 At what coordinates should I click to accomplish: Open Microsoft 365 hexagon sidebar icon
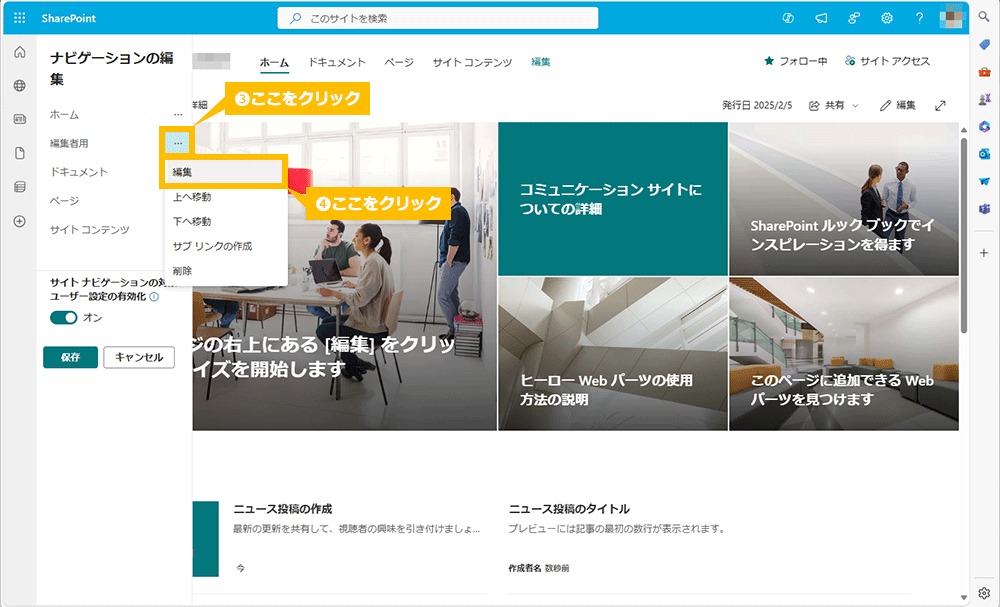tap(984, 126)
